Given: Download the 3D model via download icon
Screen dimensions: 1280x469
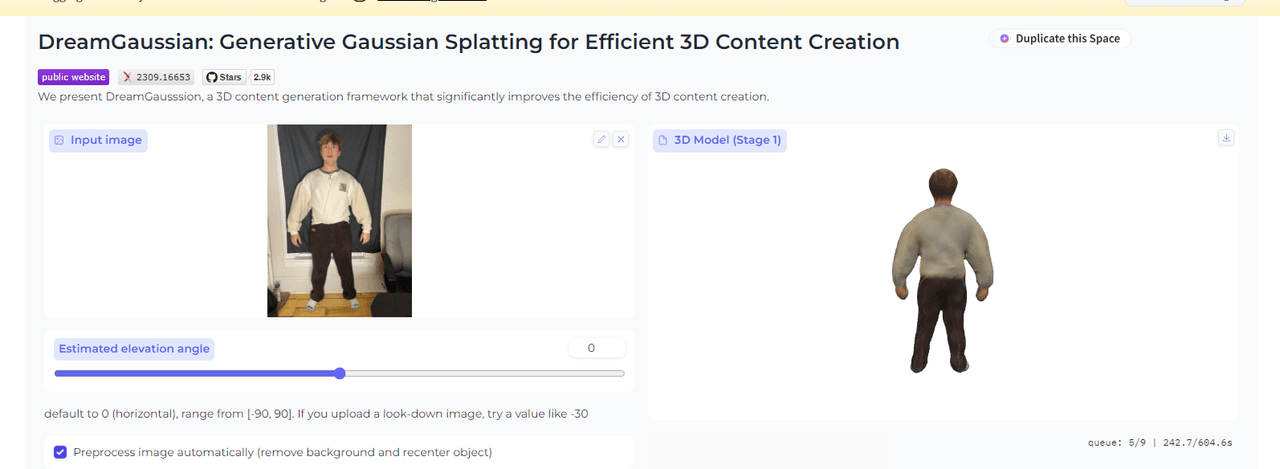Looking at the screenshot, I should click(1226, 138).
